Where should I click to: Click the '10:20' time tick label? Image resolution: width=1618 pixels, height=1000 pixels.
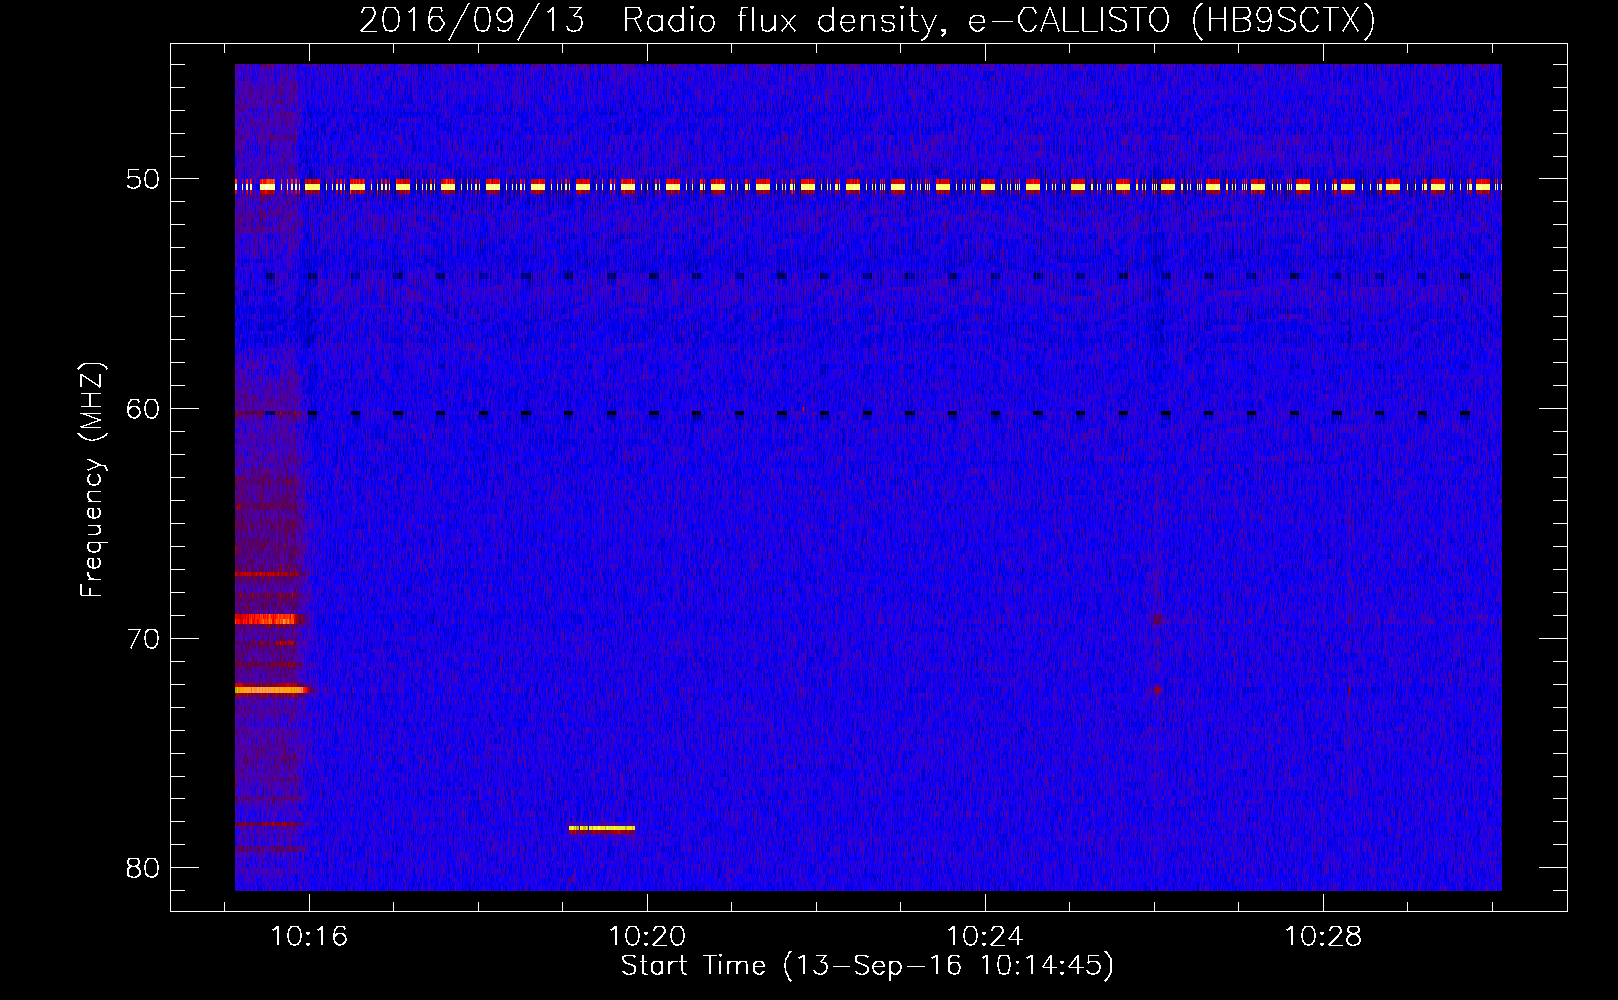(647, 937)
